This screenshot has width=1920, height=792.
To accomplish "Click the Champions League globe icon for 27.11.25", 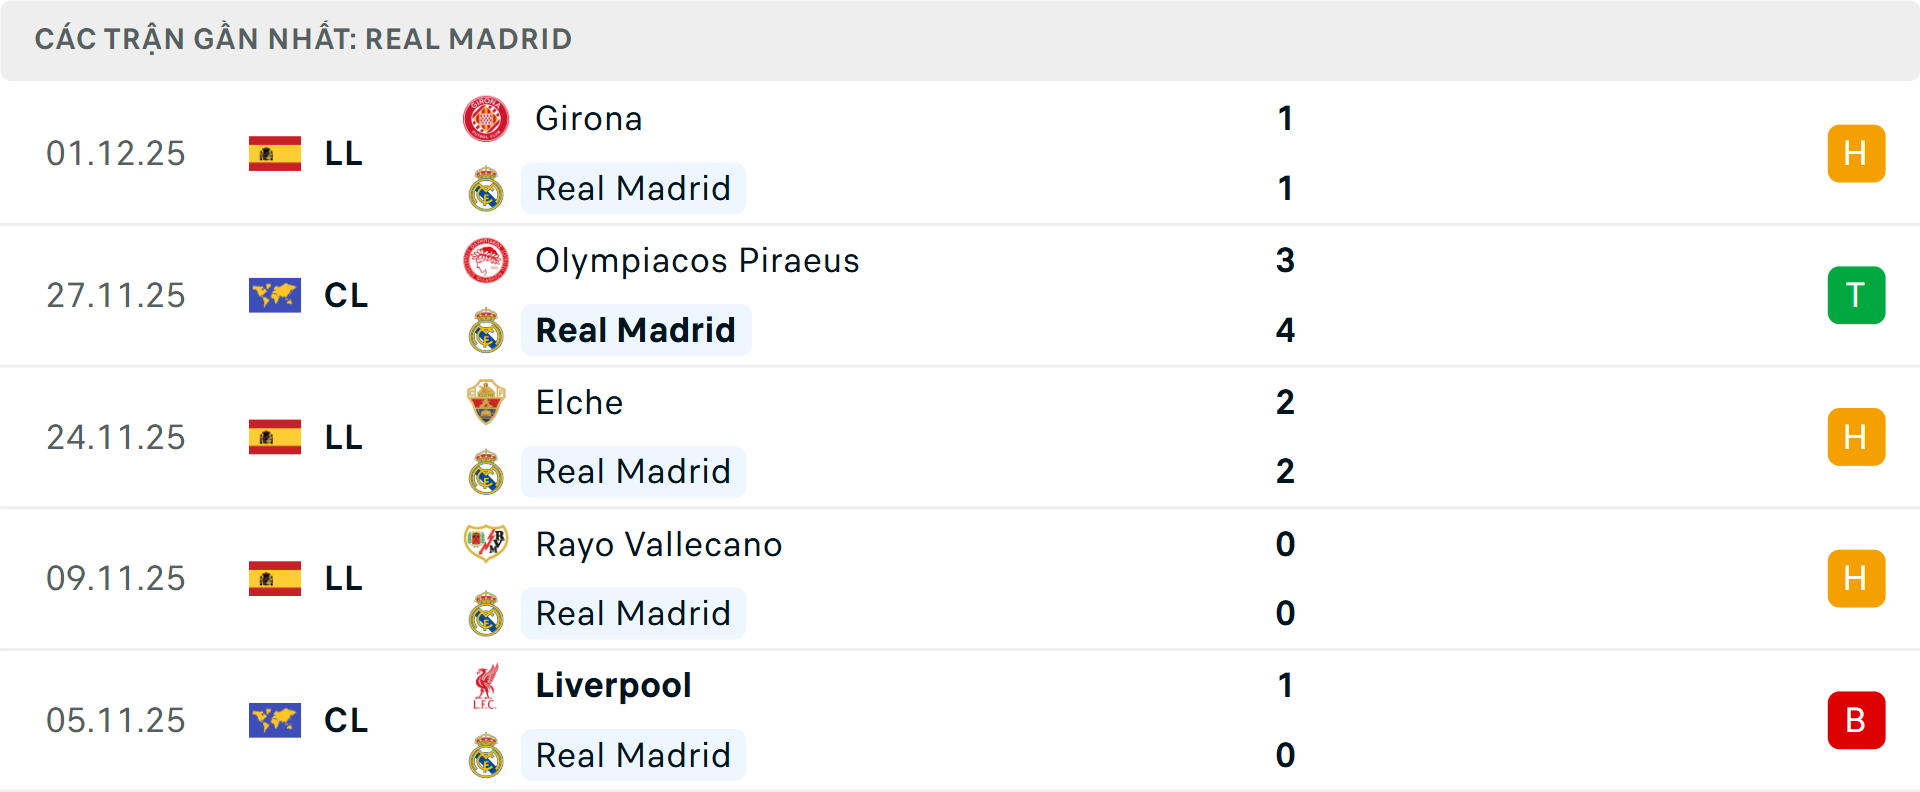I will pos(275,295).
